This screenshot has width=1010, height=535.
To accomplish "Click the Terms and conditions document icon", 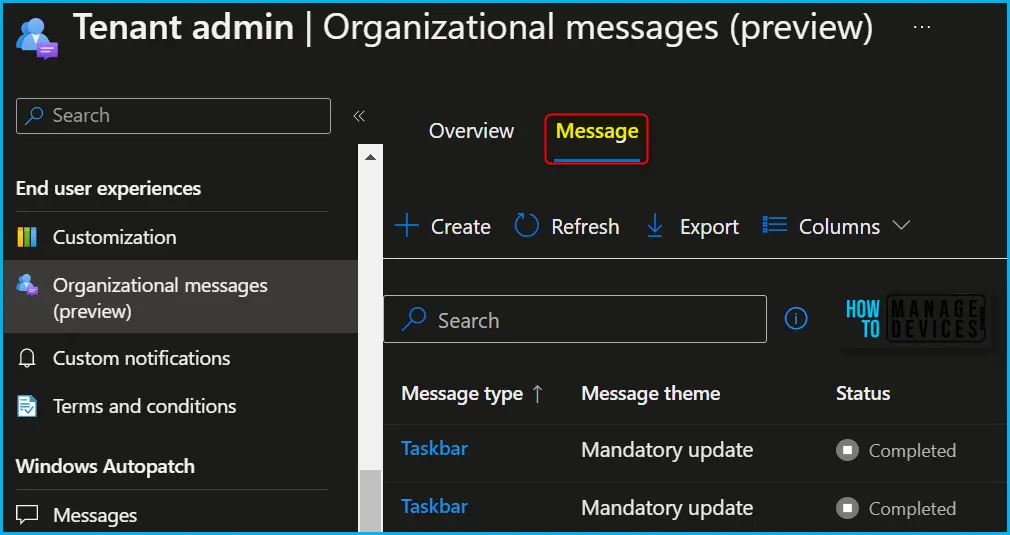I will [26, 406].
